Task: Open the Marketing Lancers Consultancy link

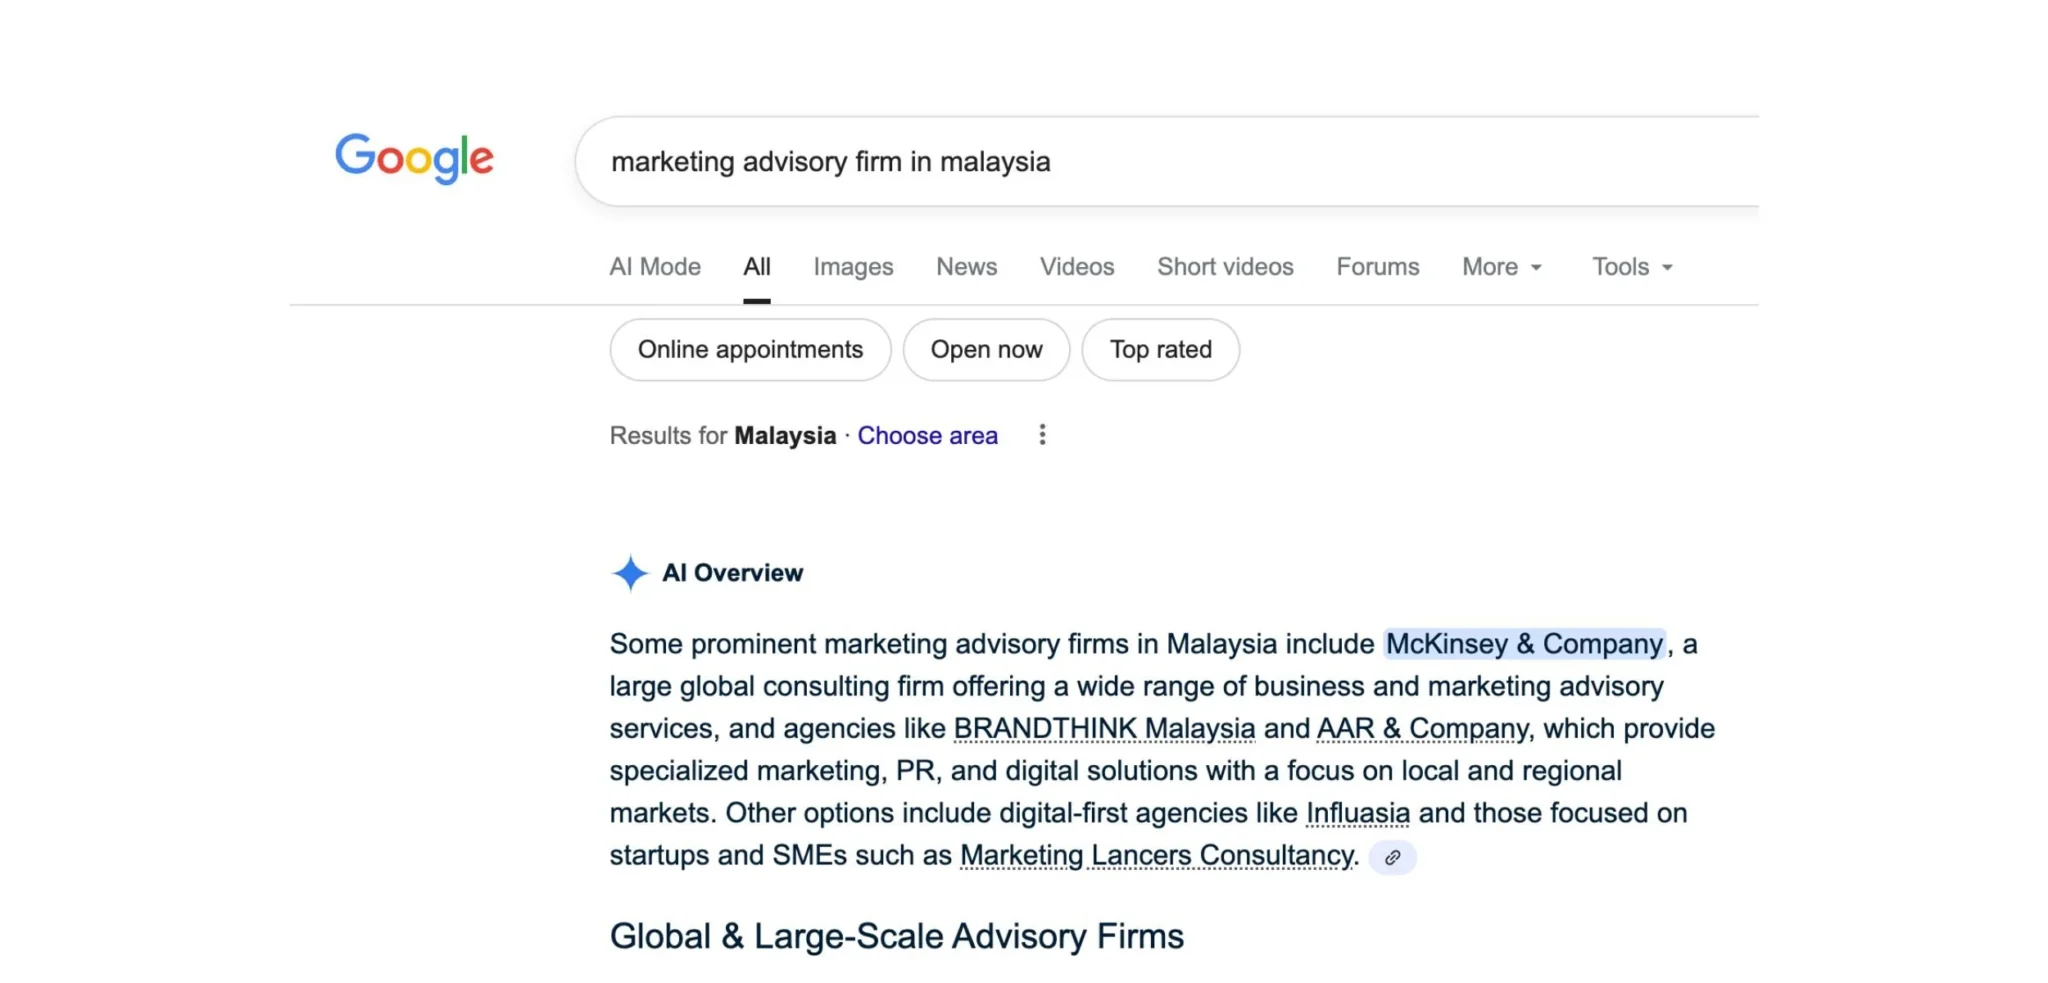Action: point(1155,855)
